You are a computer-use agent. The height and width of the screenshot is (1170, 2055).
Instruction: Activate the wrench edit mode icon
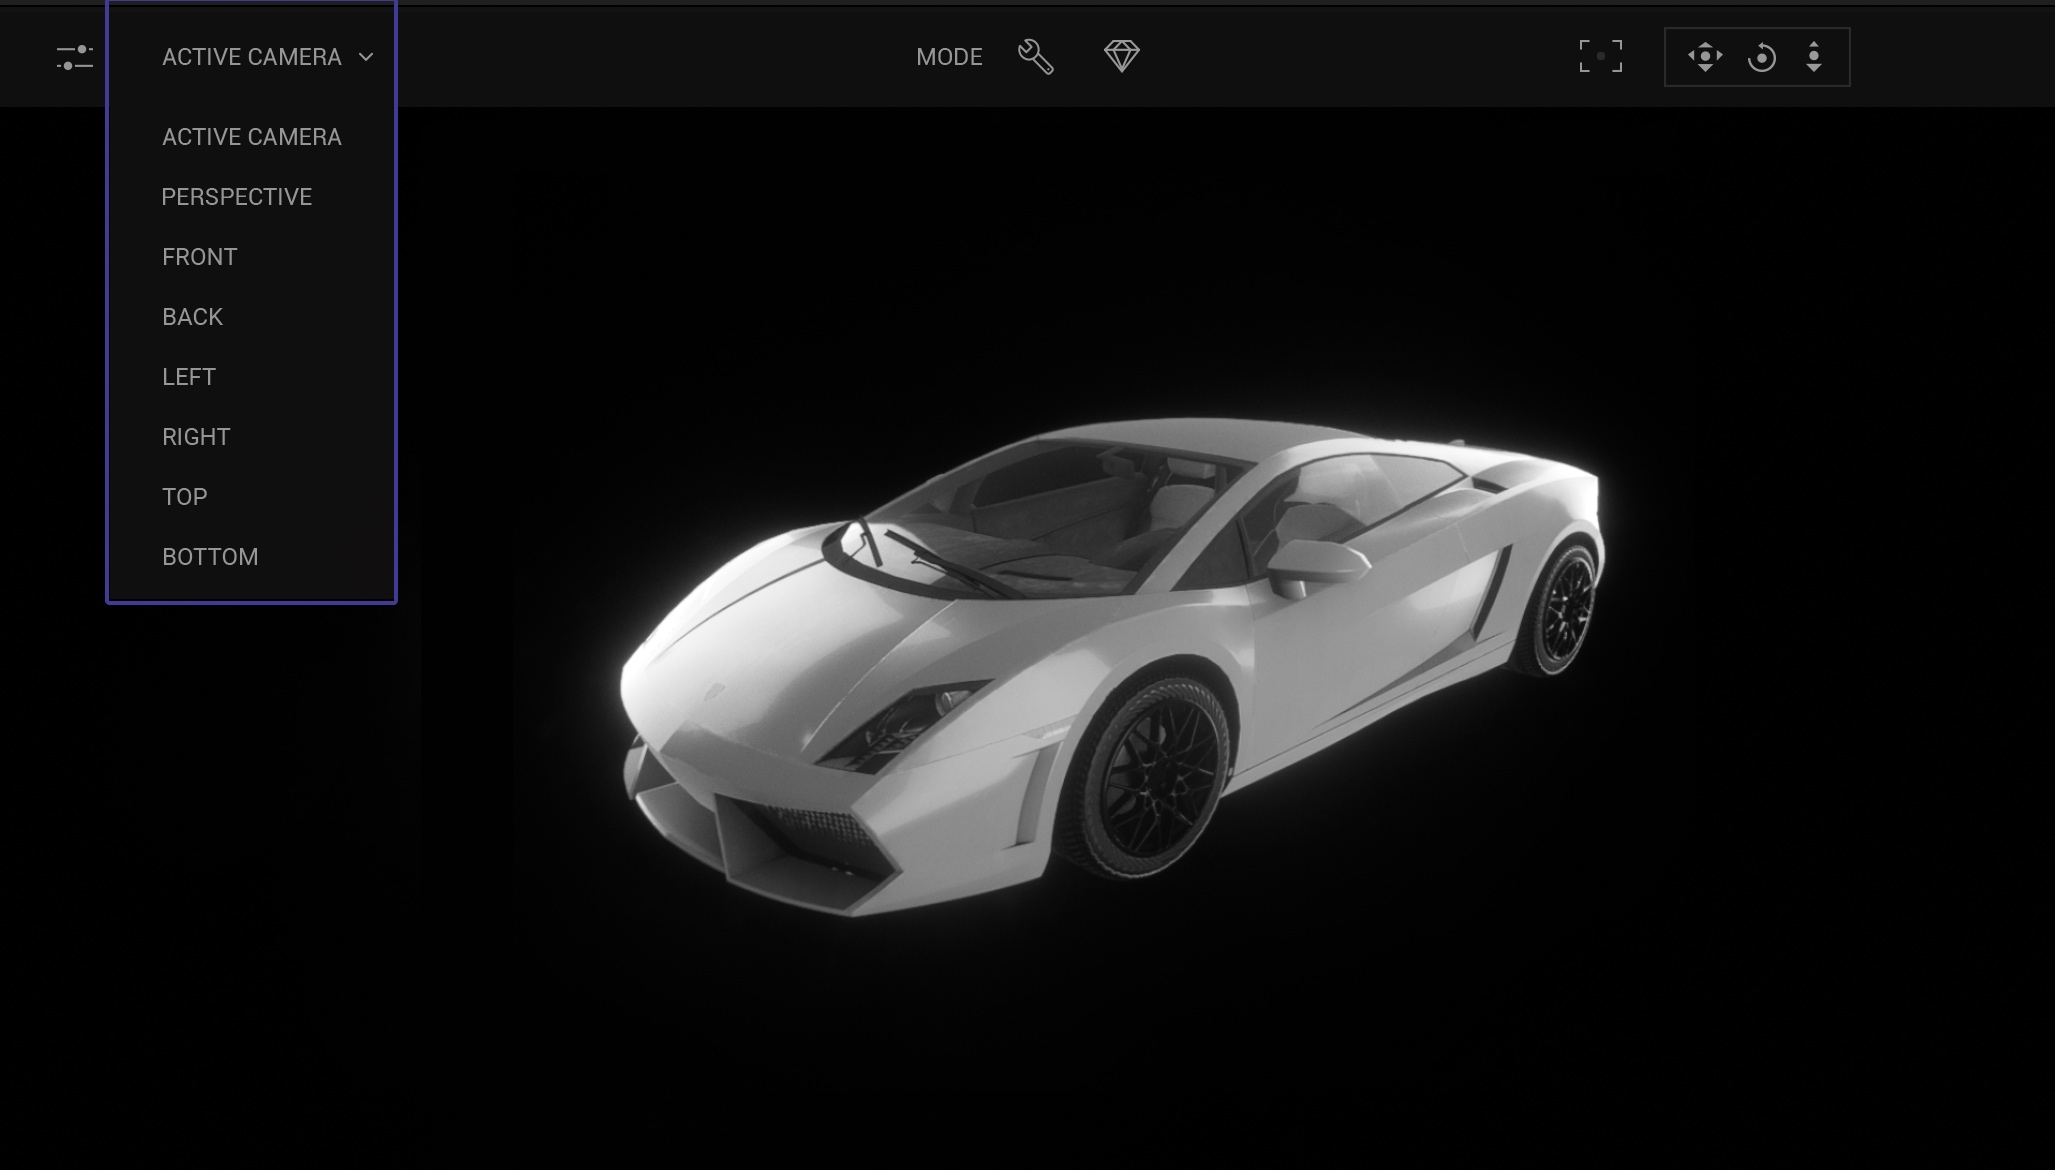coord(1036,57)
